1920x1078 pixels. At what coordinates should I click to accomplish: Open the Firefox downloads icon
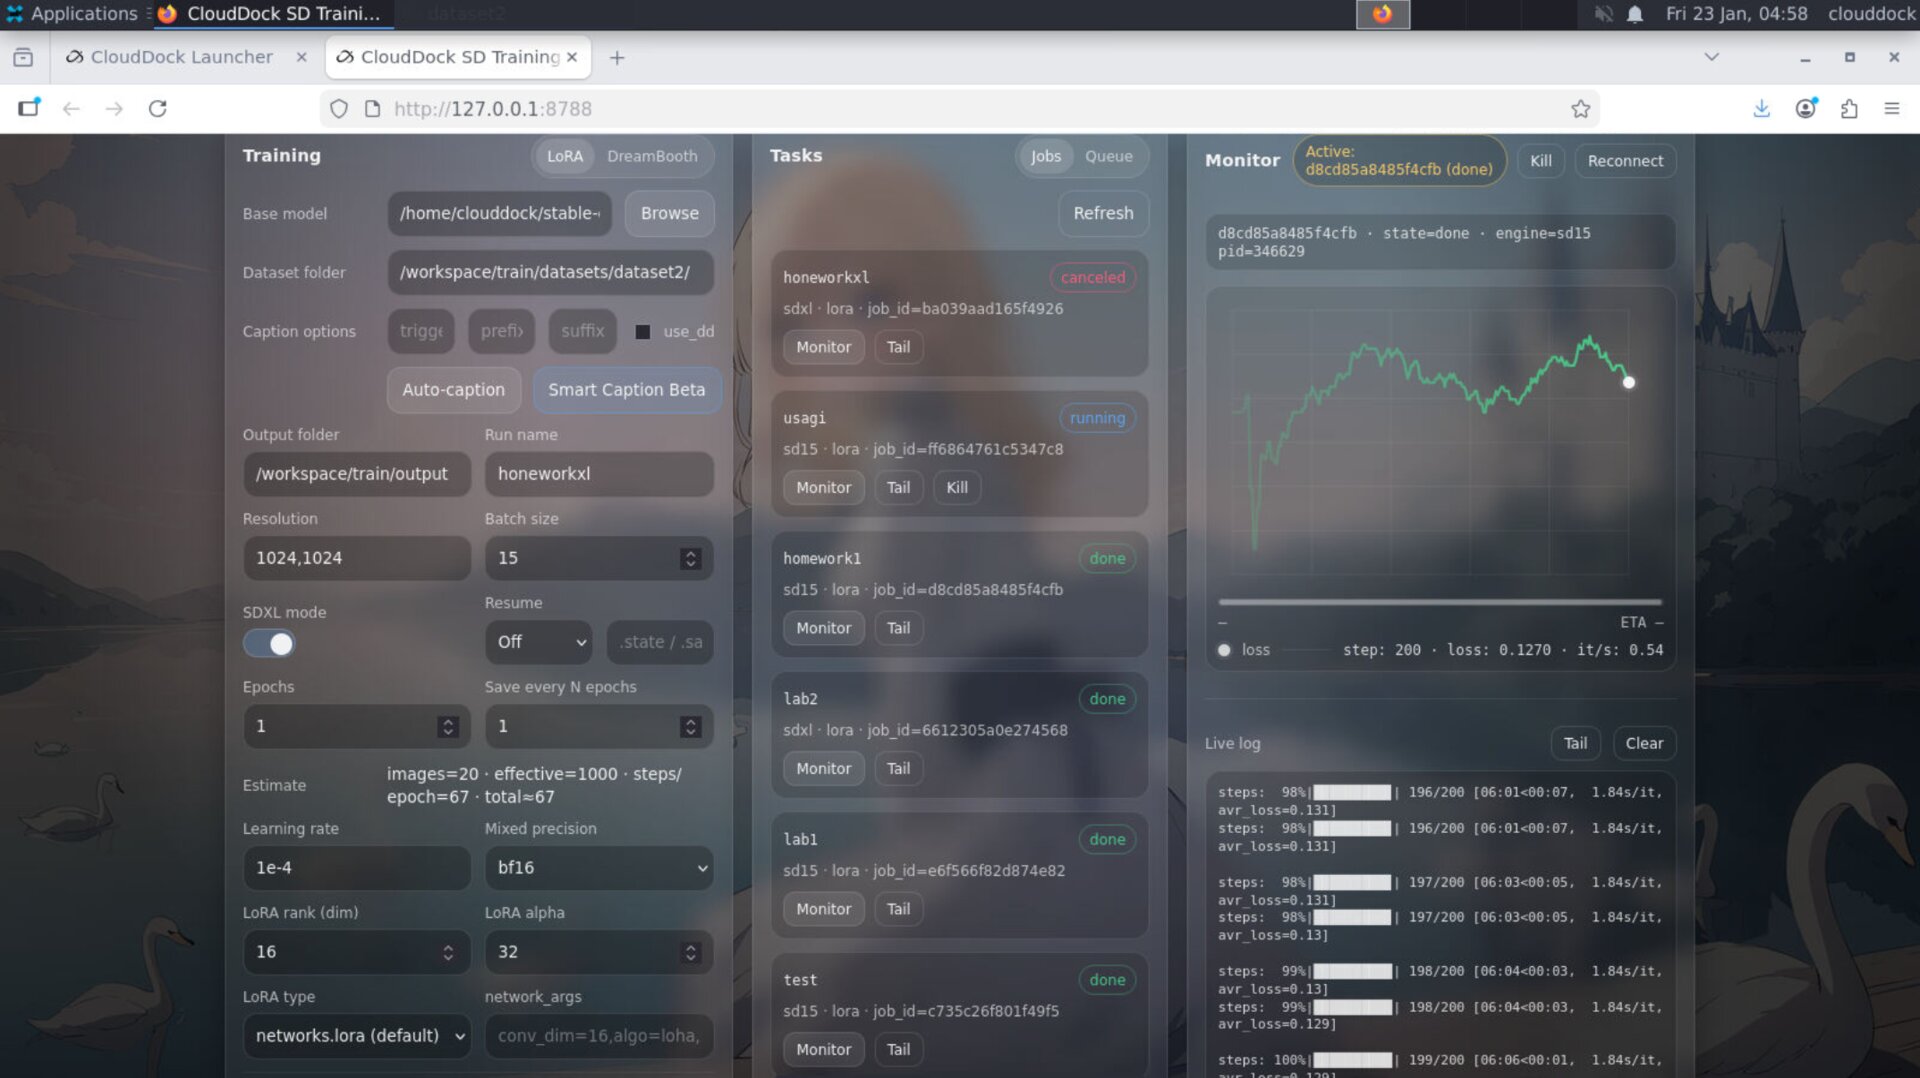tap(1761, 109)
